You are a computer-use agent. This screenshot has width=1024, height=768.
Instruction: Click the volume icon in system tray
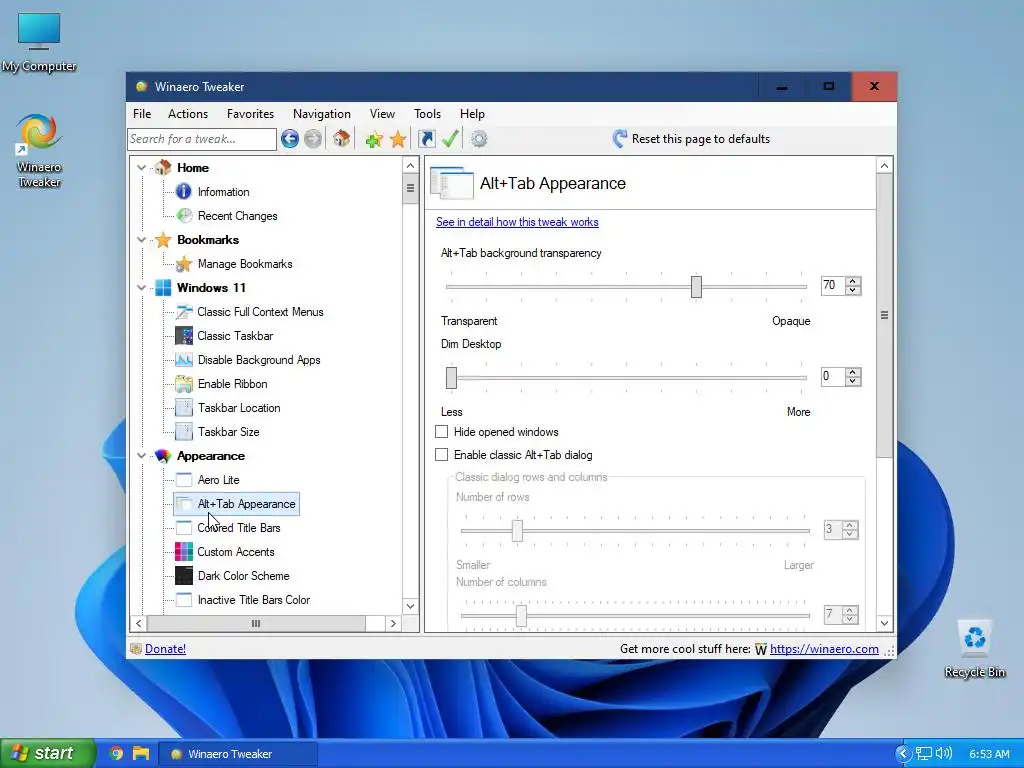coord(944,753)
